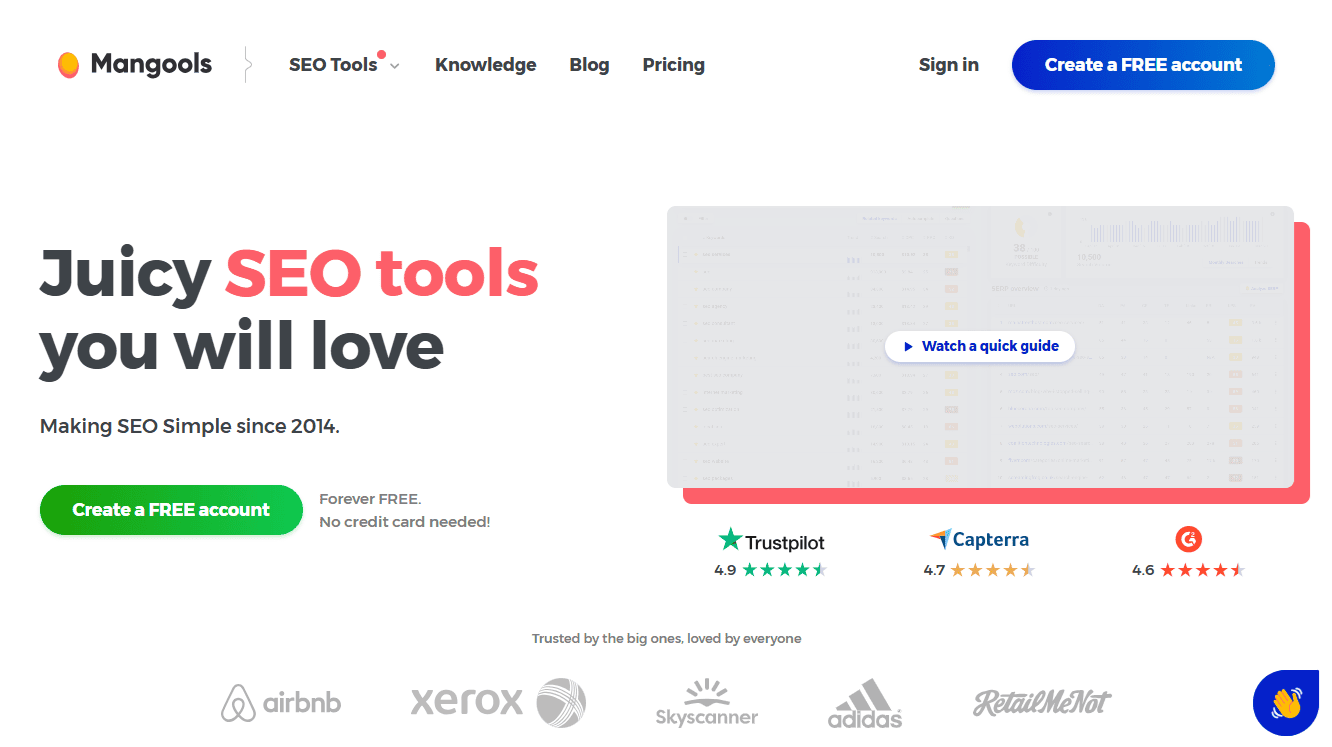The image size is (1332, 747).
Task: Click the airbnb logo
Action: 281,703
